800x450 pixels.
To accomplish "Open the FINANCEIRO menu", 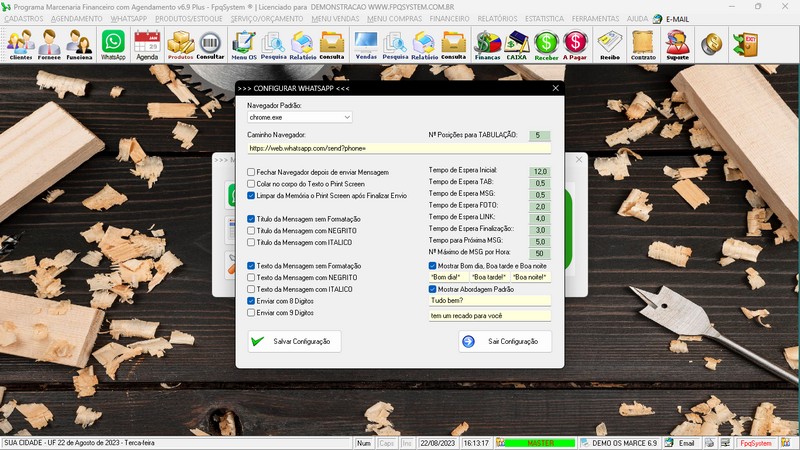I will click(449, 19).
